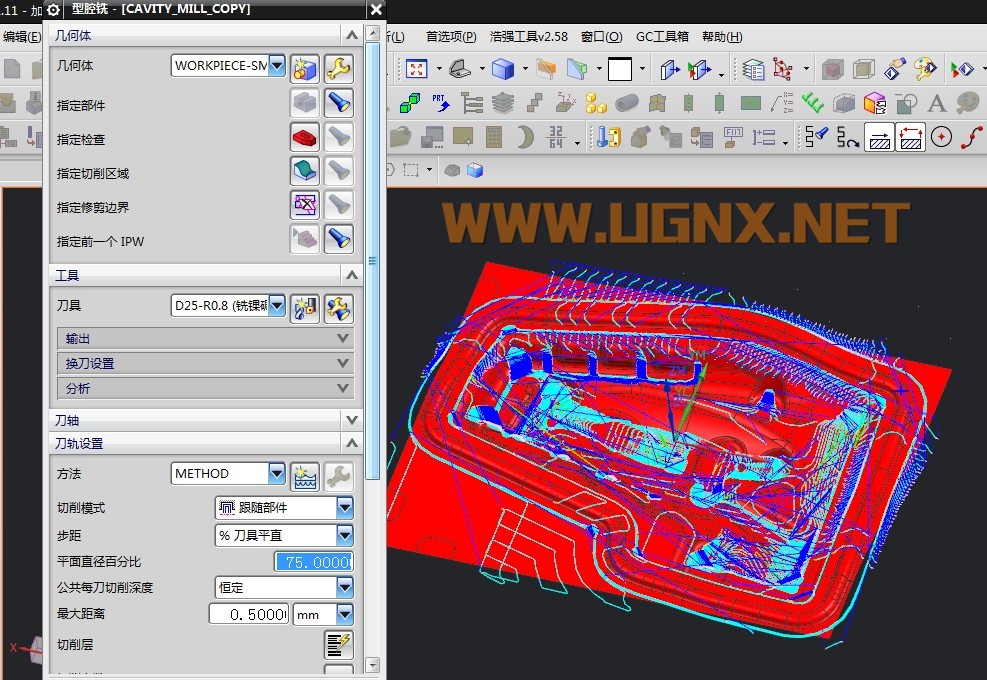
Task: Open the 编辑(E) menu
Action: tap(22, 37)
